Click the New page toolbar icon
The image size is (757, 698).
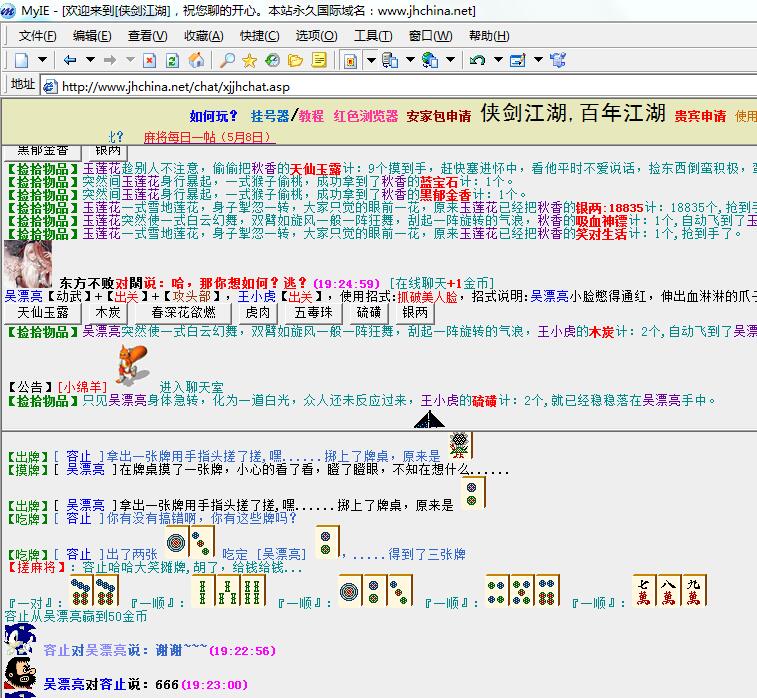pyautogui.click(x=22, y=60)
